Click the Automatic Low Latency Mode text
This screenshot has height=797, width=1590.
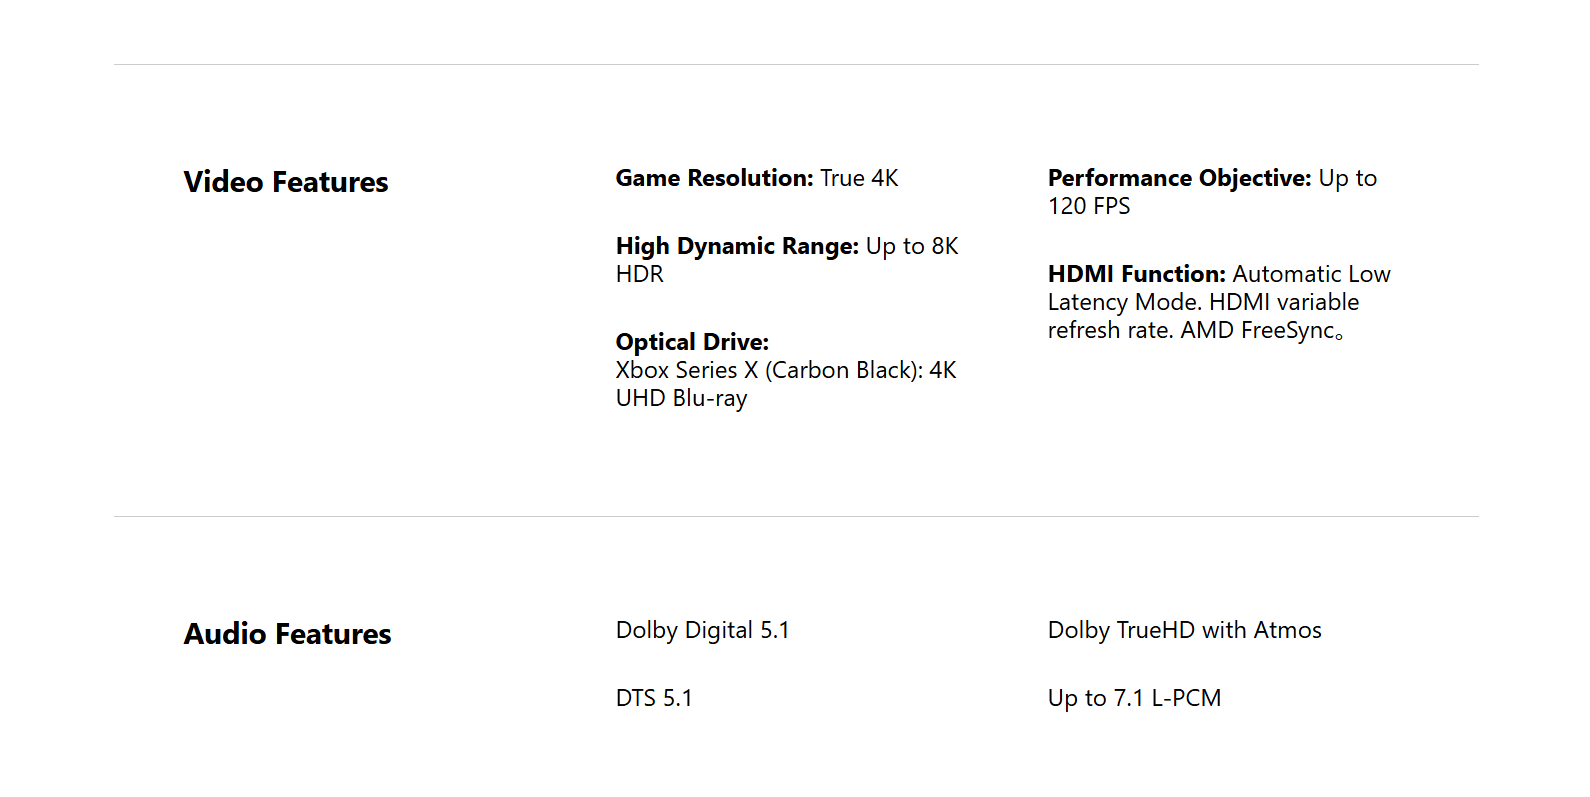(1219, 288)
